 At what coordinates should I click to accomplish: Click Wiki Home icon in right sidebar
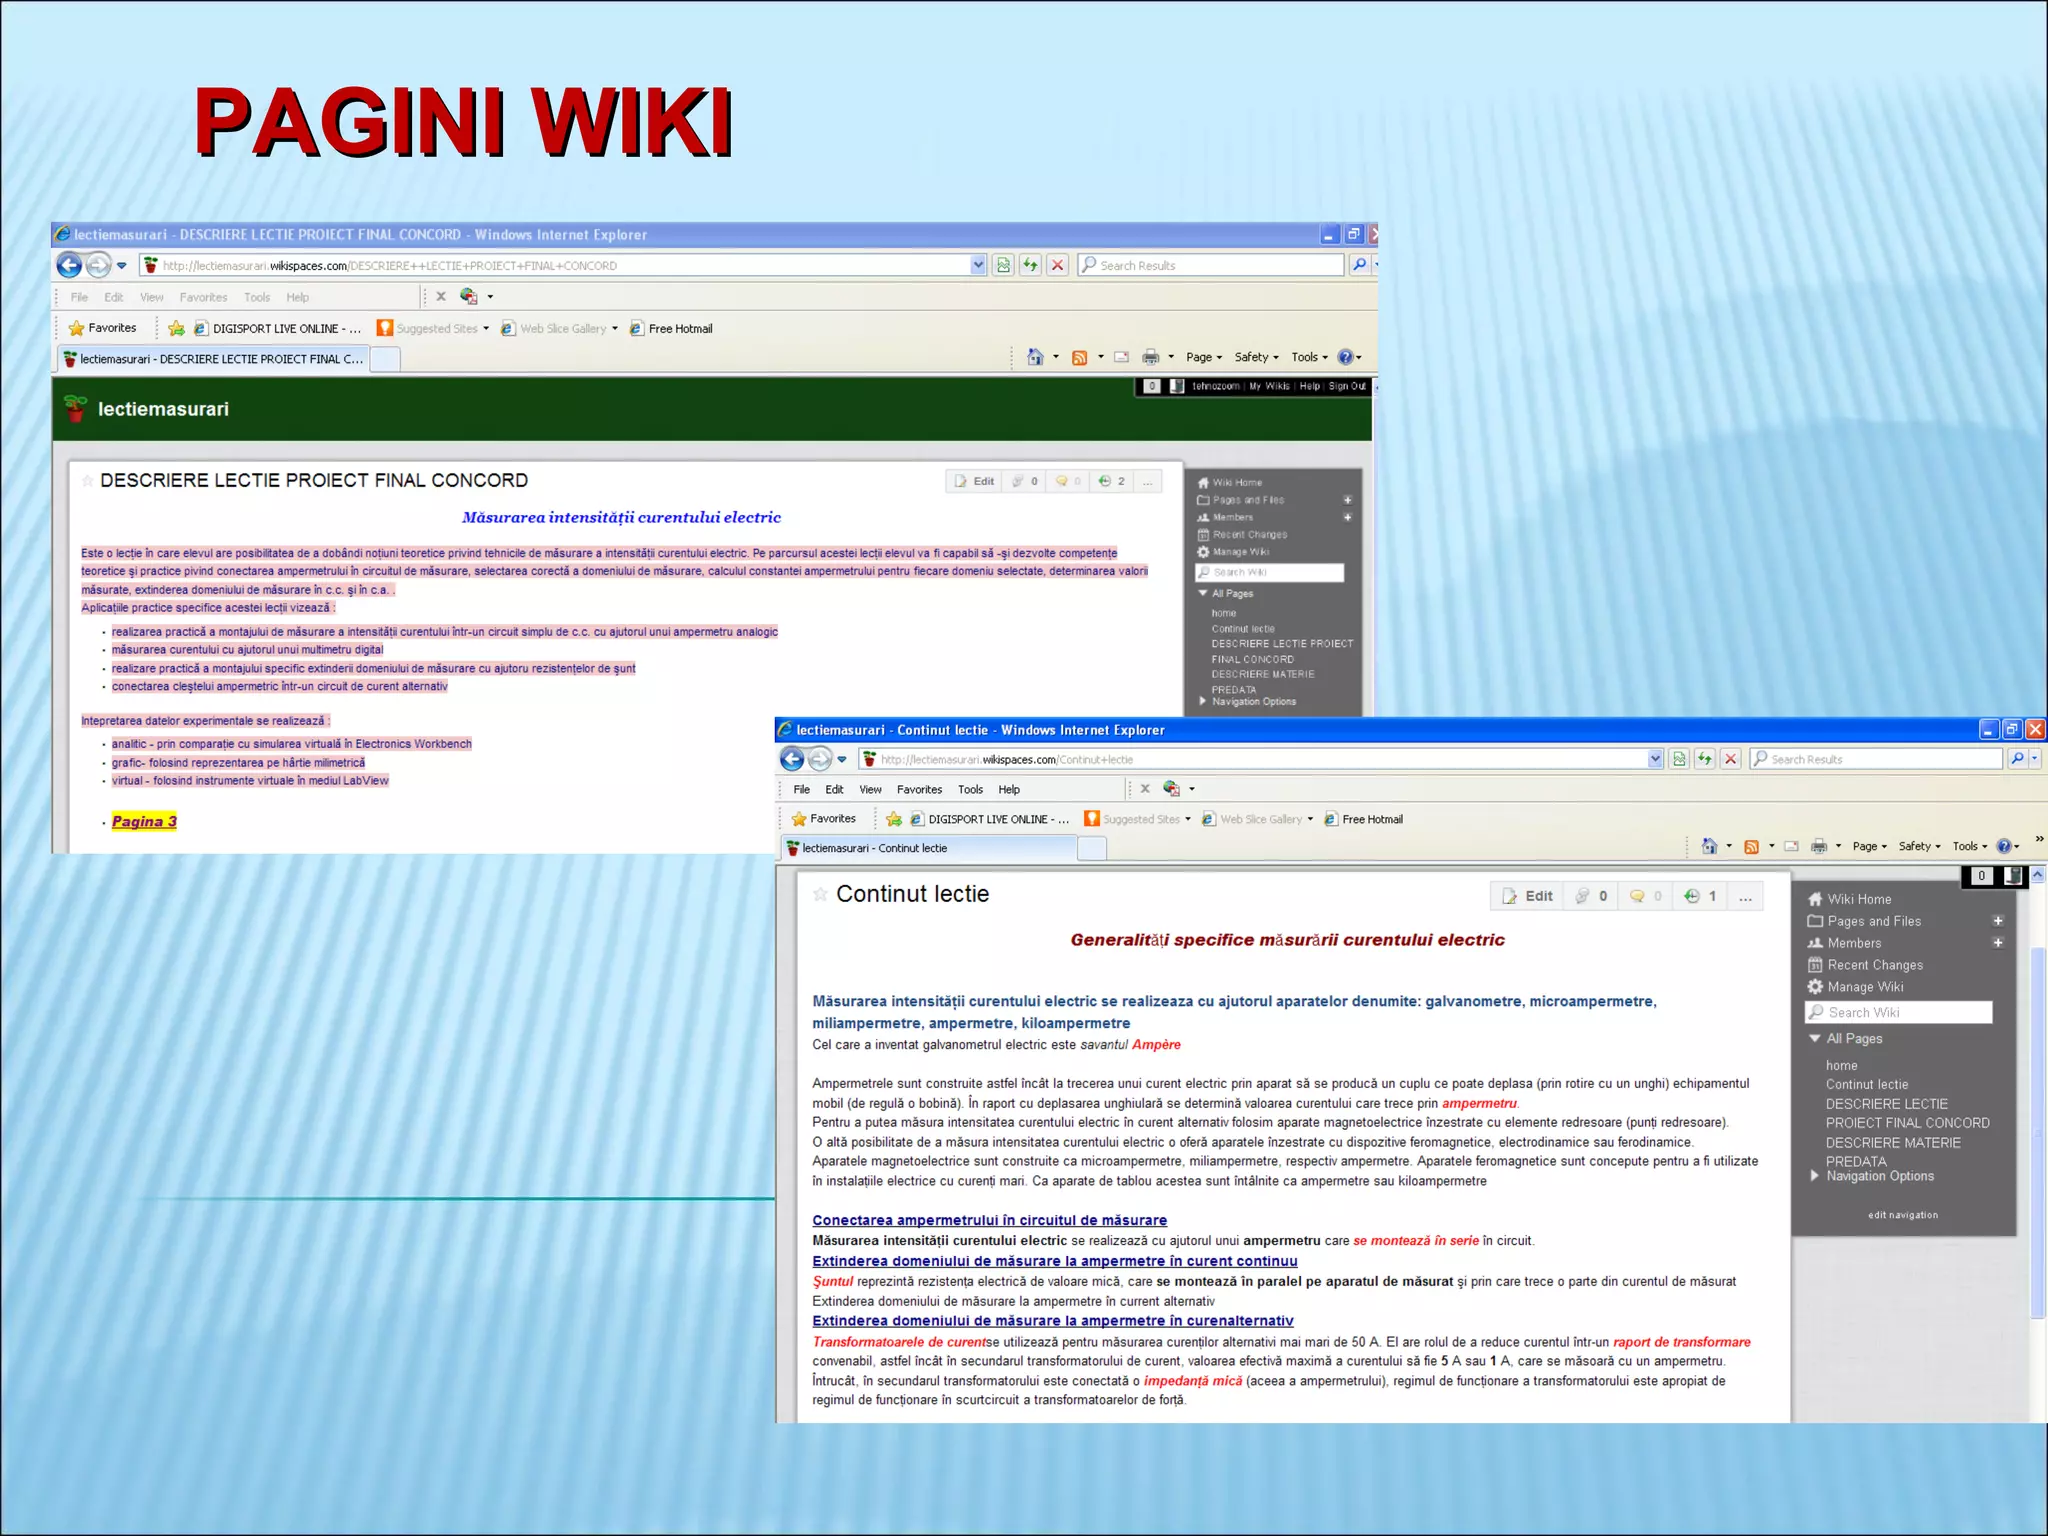point(1815,899)
